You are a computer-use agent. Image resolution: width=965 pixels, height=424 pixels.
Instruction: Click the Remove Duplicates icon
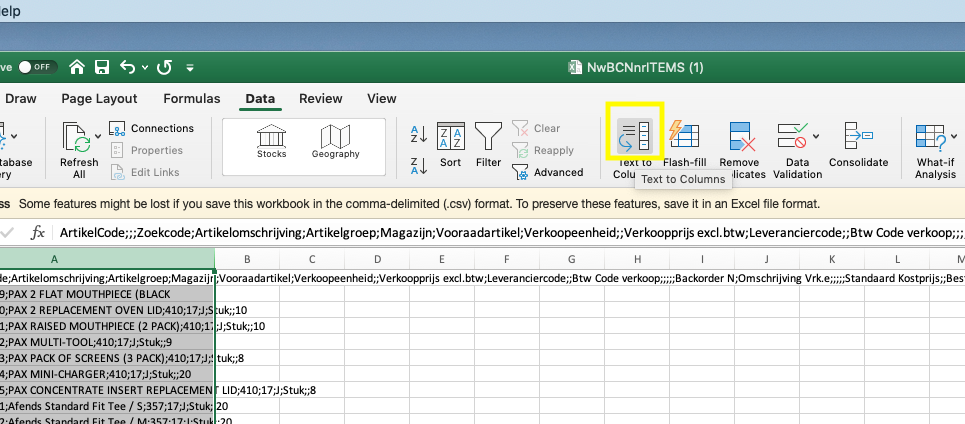click(x=742, y=137)
